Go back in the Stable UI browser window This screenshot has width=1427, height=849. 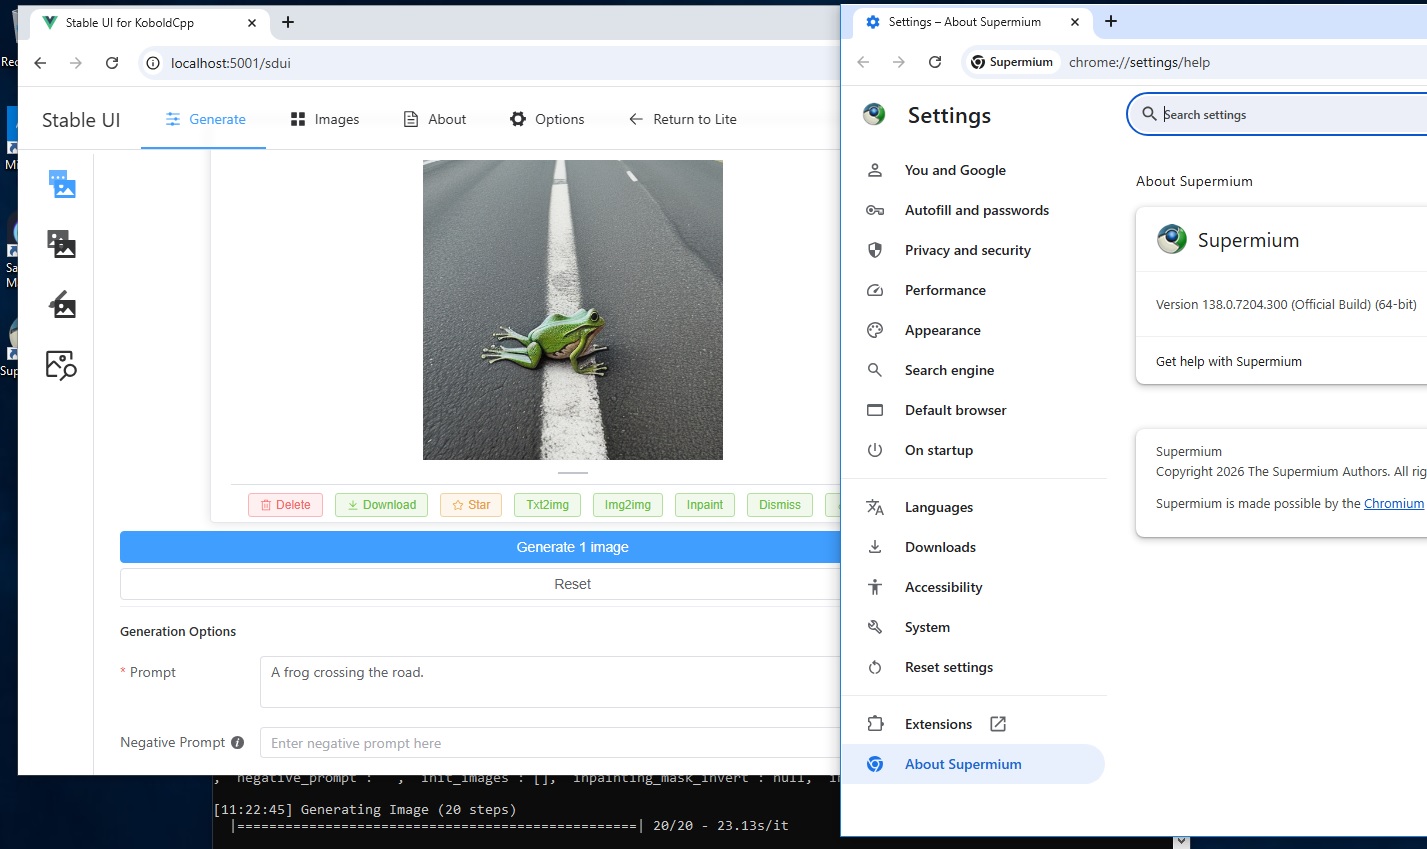[40, 63]
